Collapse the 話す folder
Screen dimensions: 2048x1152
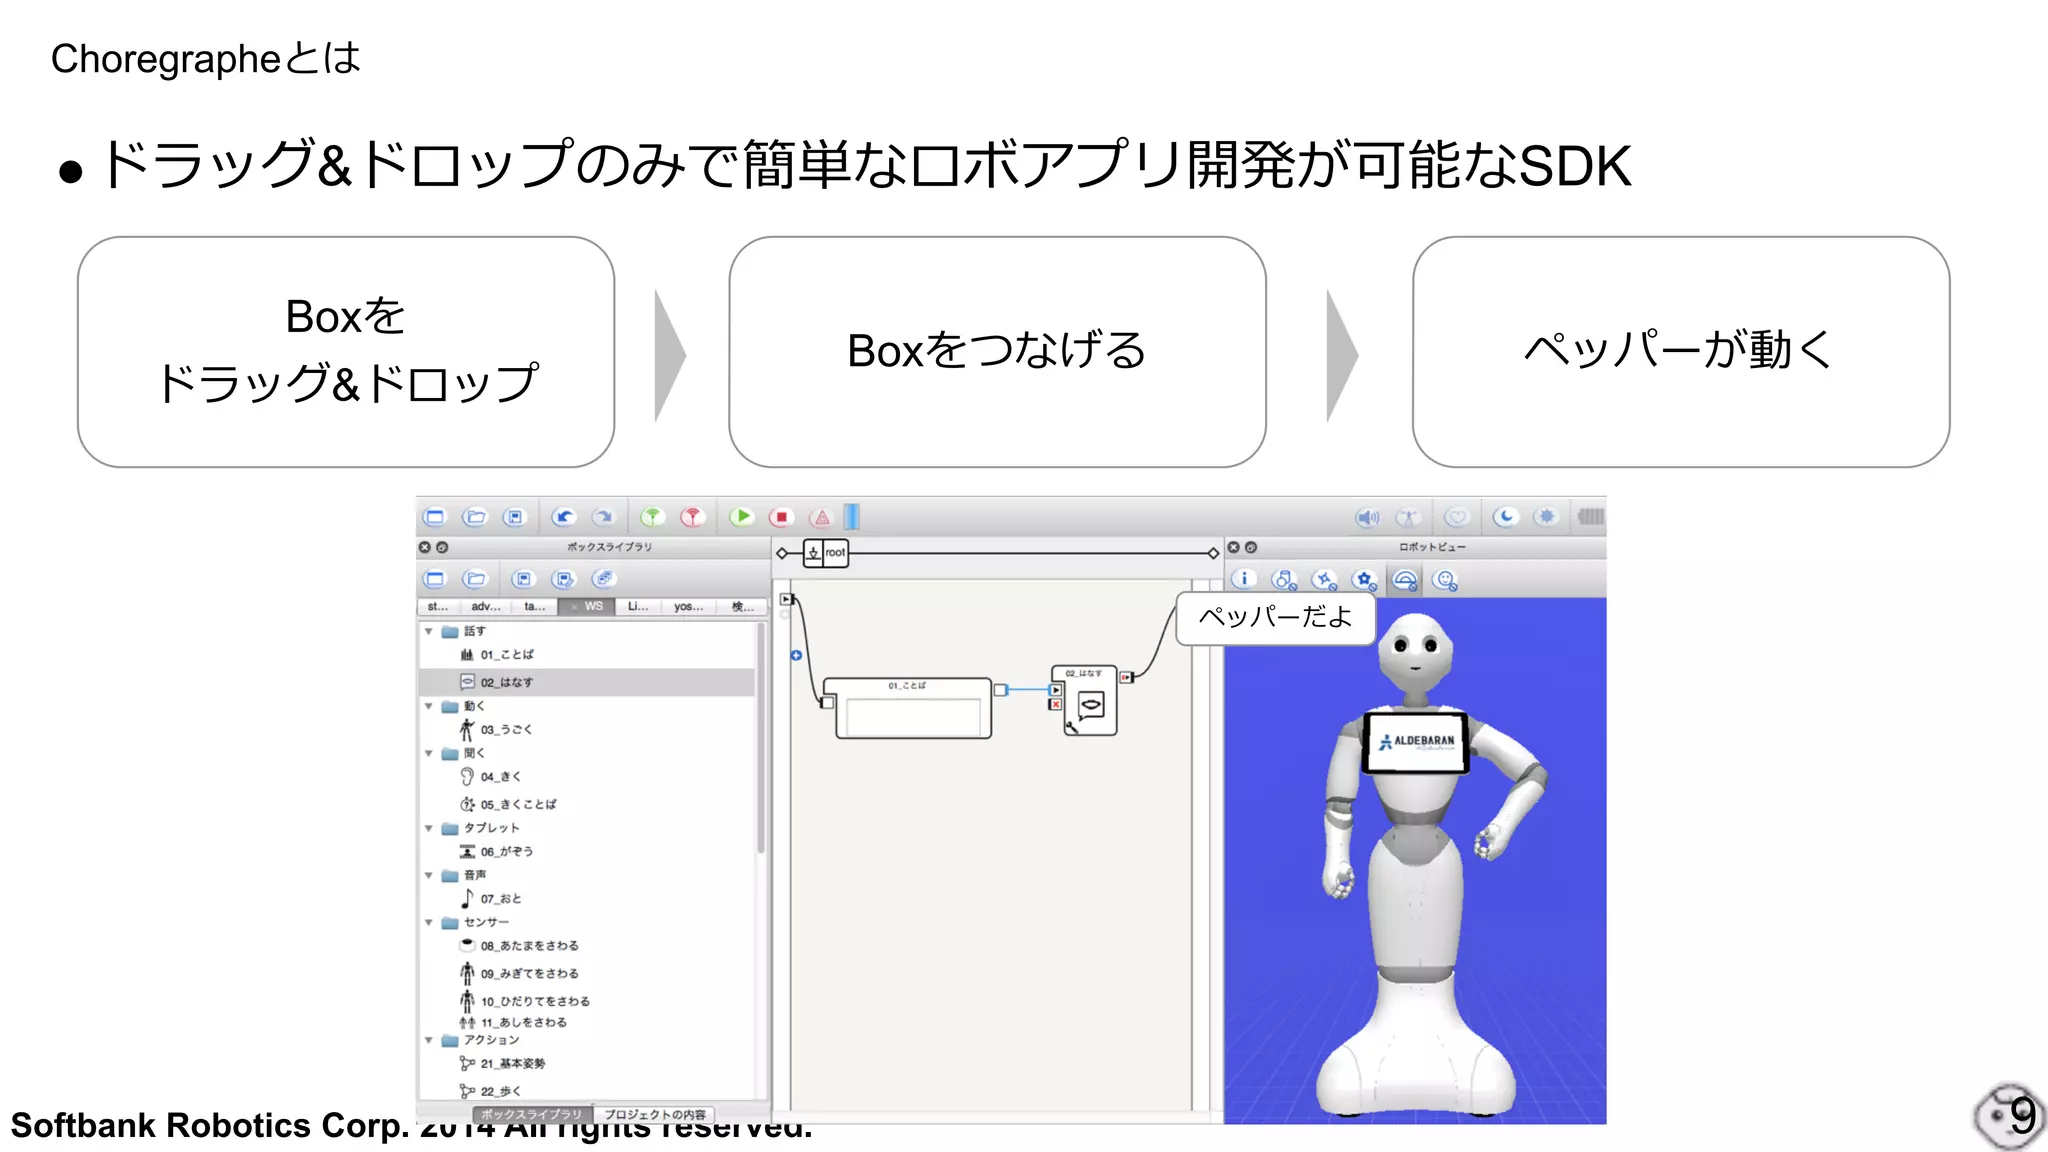pyautogui.click(x=429, y=631)
